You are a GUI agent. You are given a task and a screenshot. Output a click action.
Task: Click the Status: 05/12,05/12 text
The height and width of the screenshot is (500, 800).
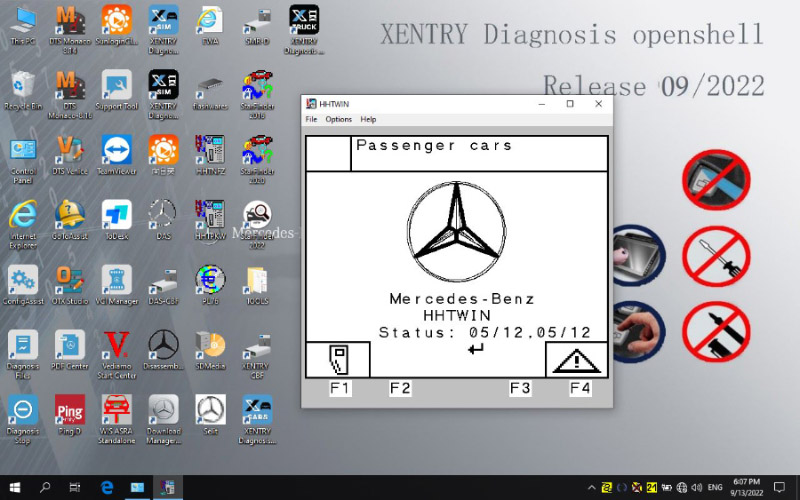[x=485, y=333]
